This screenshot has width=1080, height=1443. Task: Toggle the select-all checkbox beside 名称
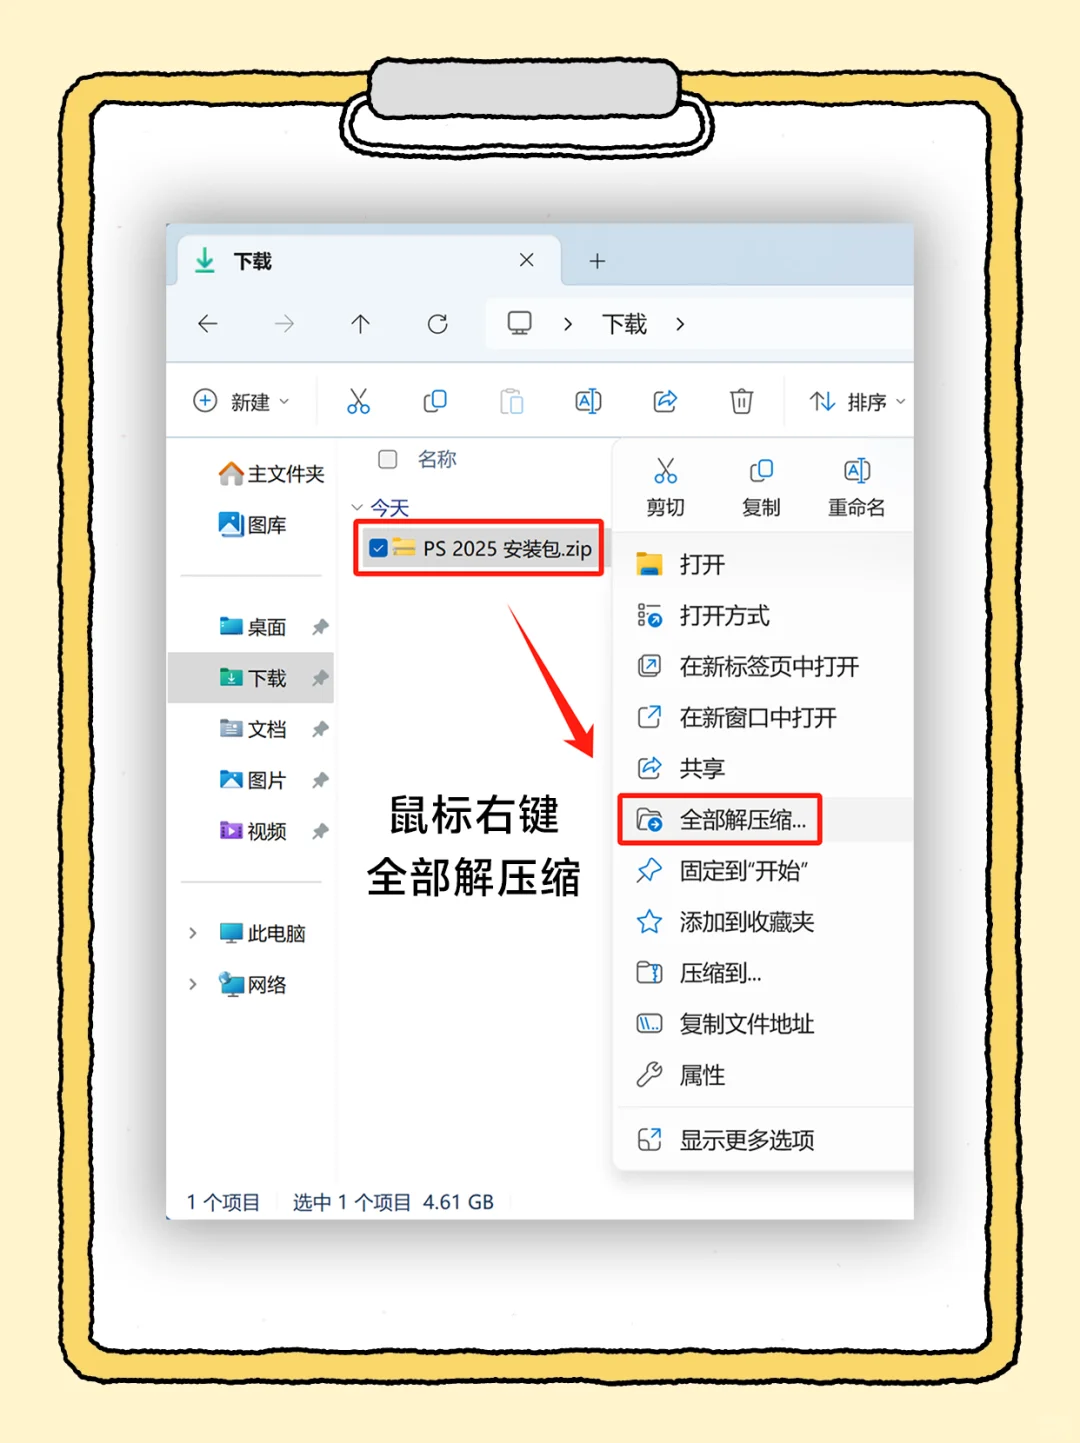388,459
